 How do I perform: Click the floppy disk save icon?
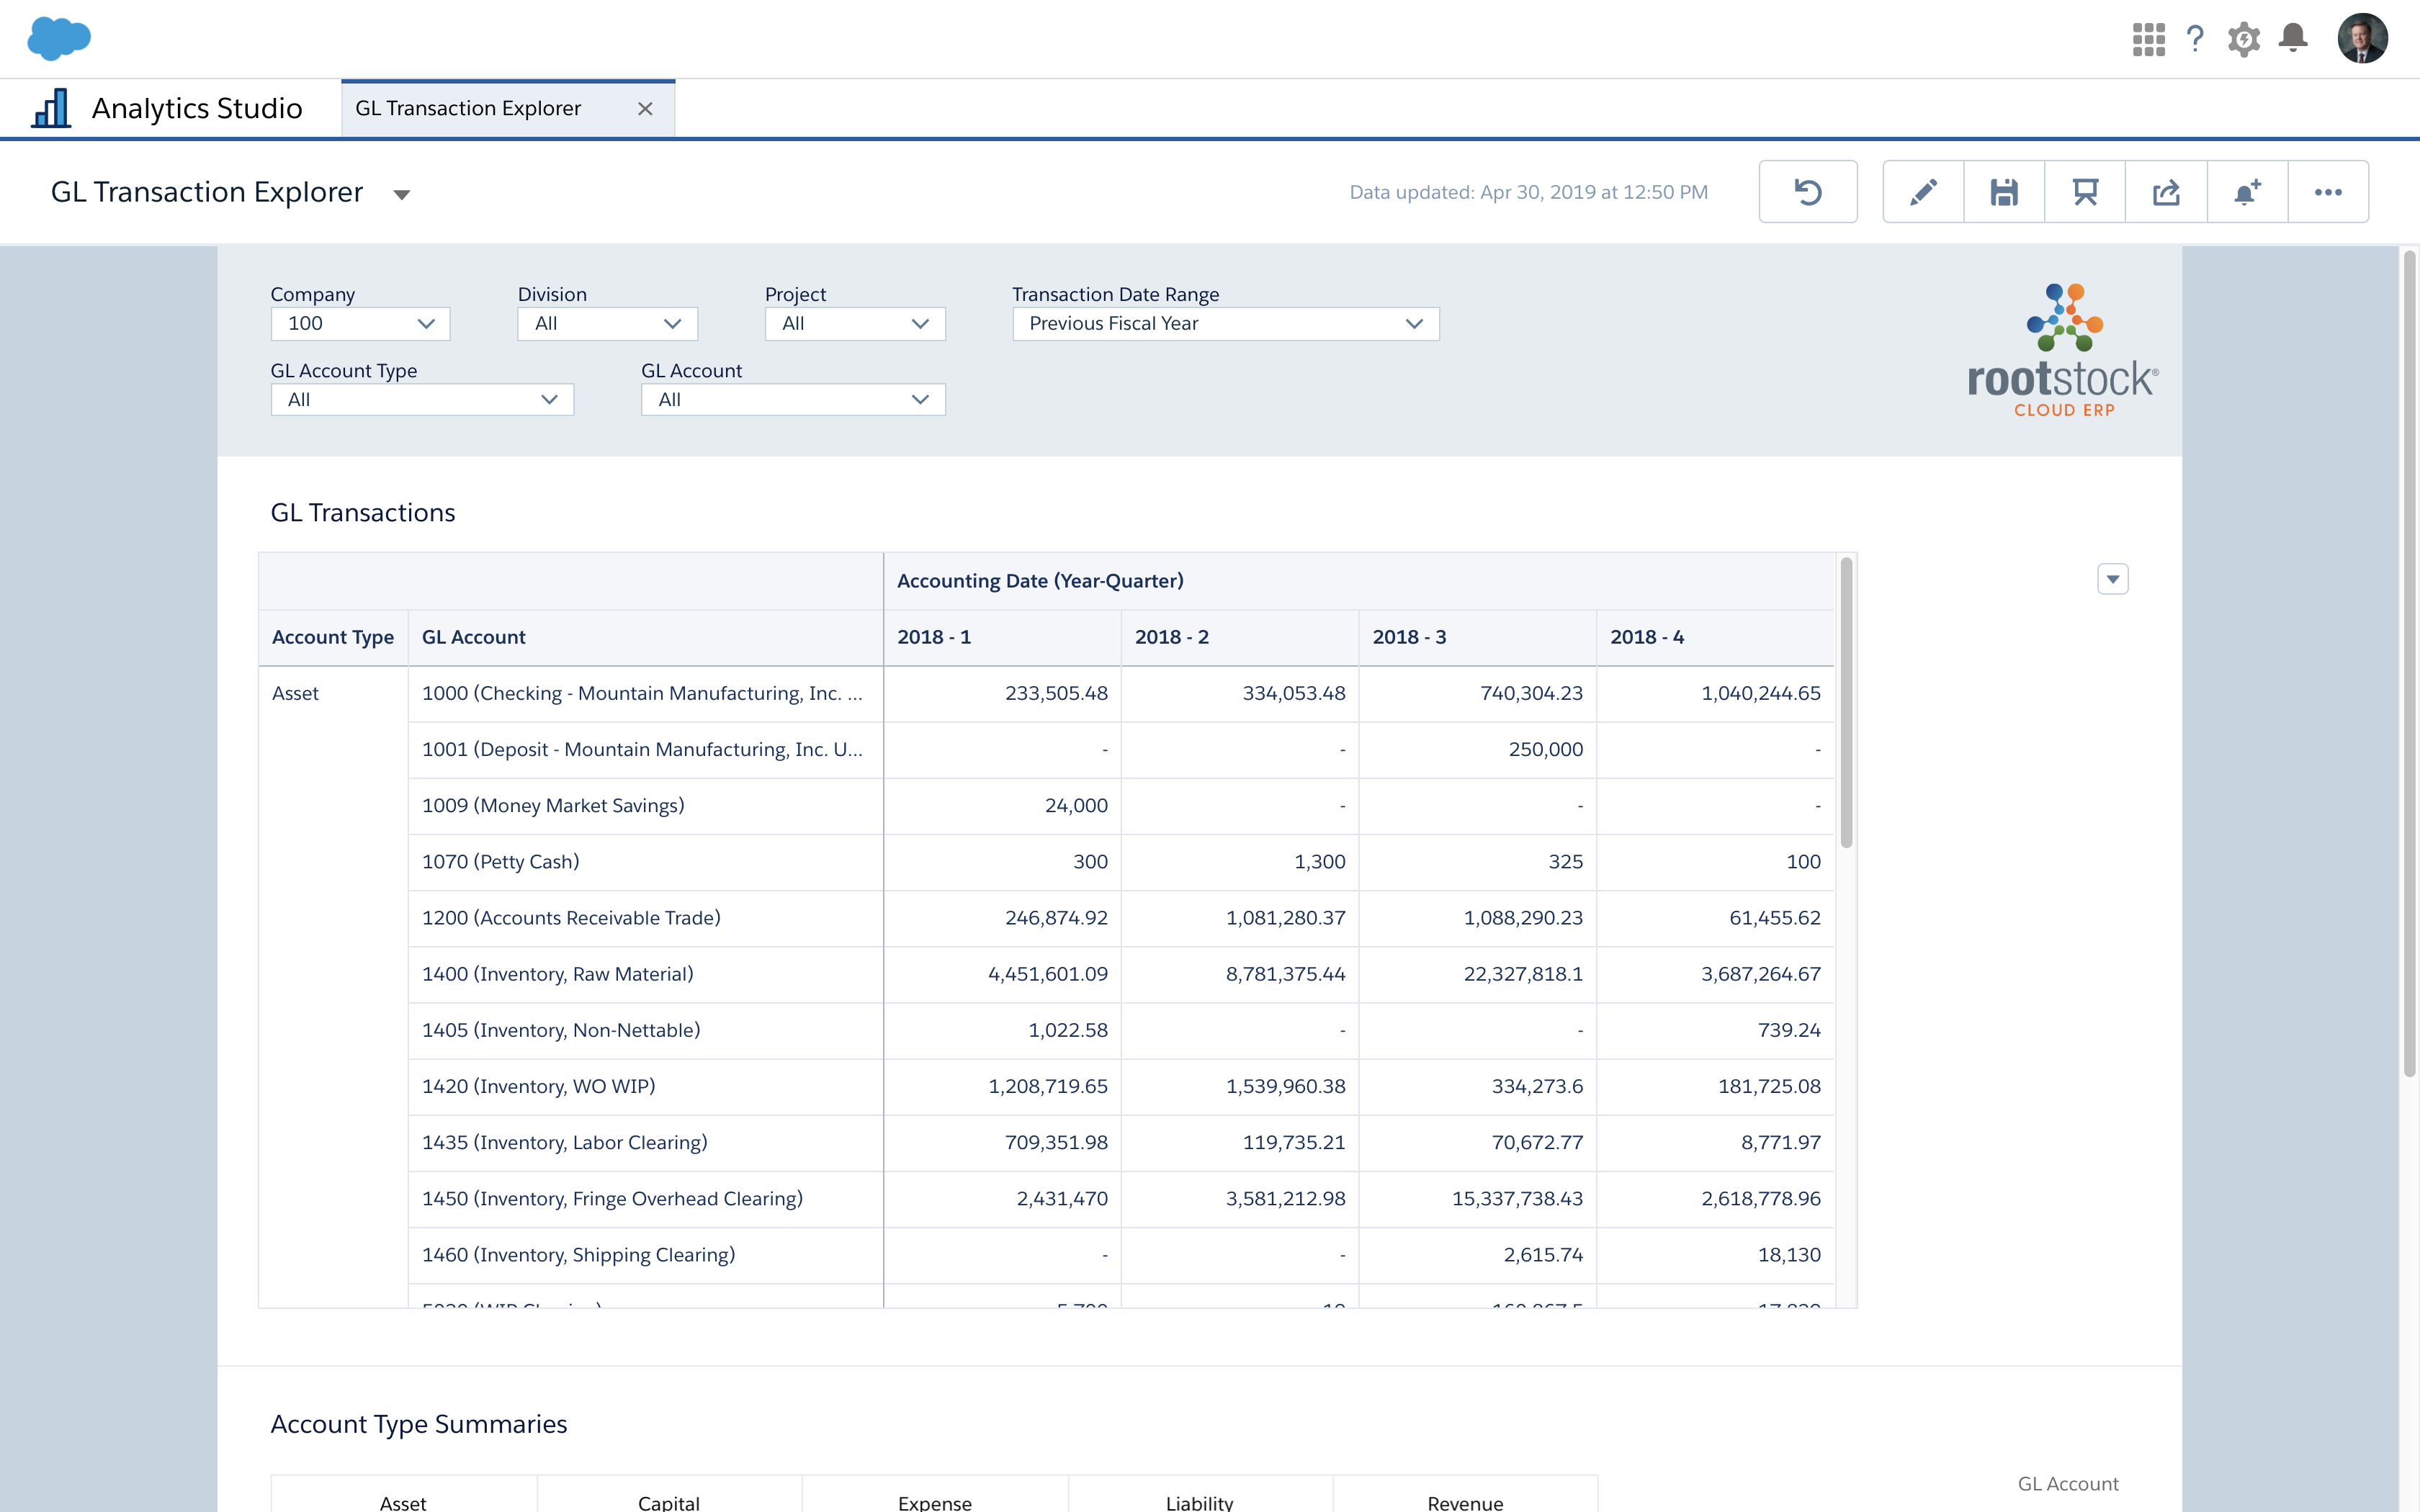click(x=2003, y=192)
